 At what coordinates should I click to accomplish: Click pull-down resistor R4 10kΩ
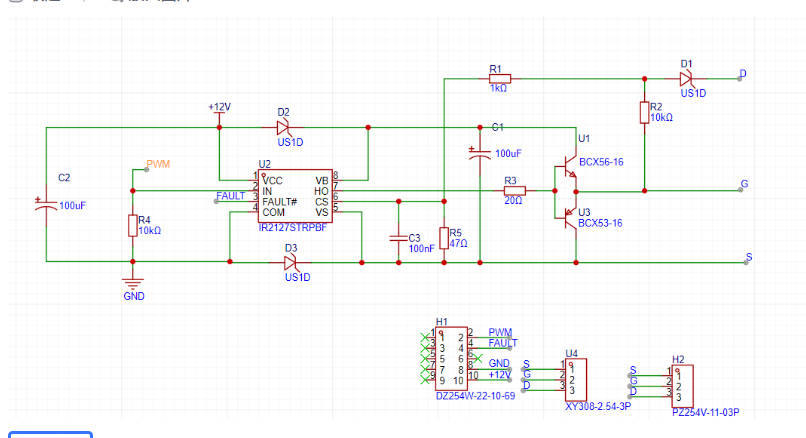(133, 226)
